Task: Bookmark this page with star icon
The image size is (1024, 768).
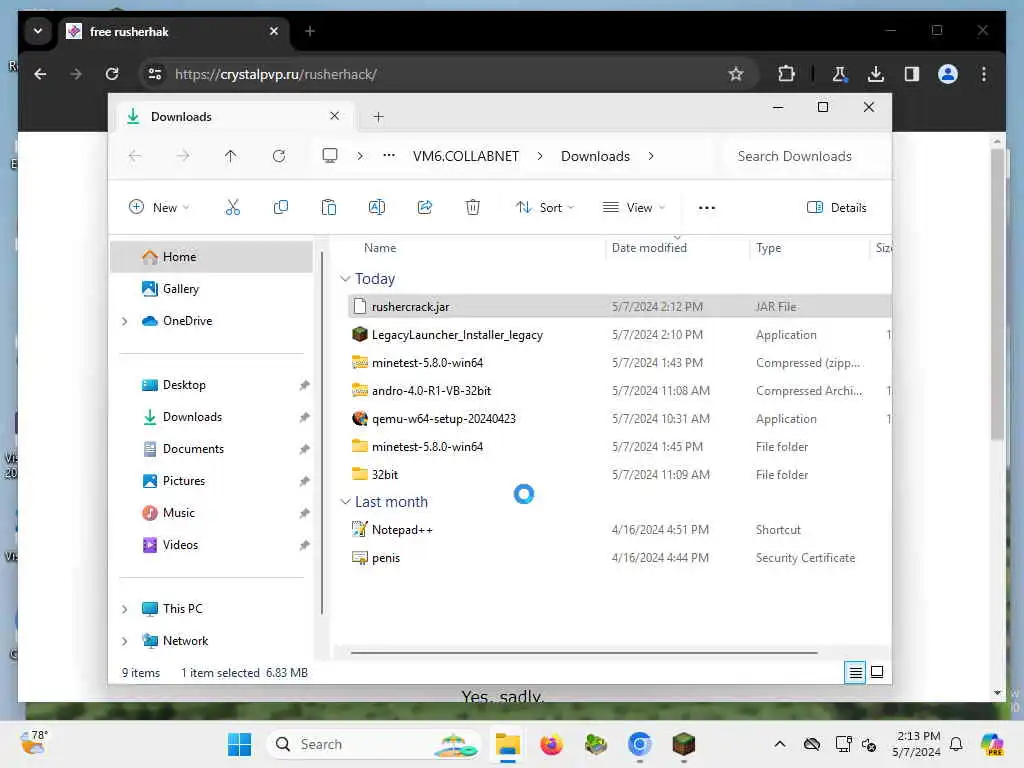Action: tap(736, 74)
